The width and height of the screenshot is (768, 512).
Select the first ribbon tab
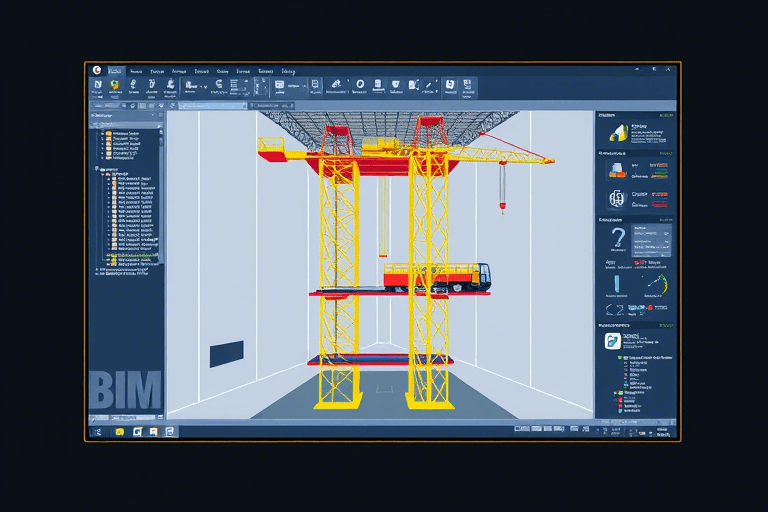116,71
